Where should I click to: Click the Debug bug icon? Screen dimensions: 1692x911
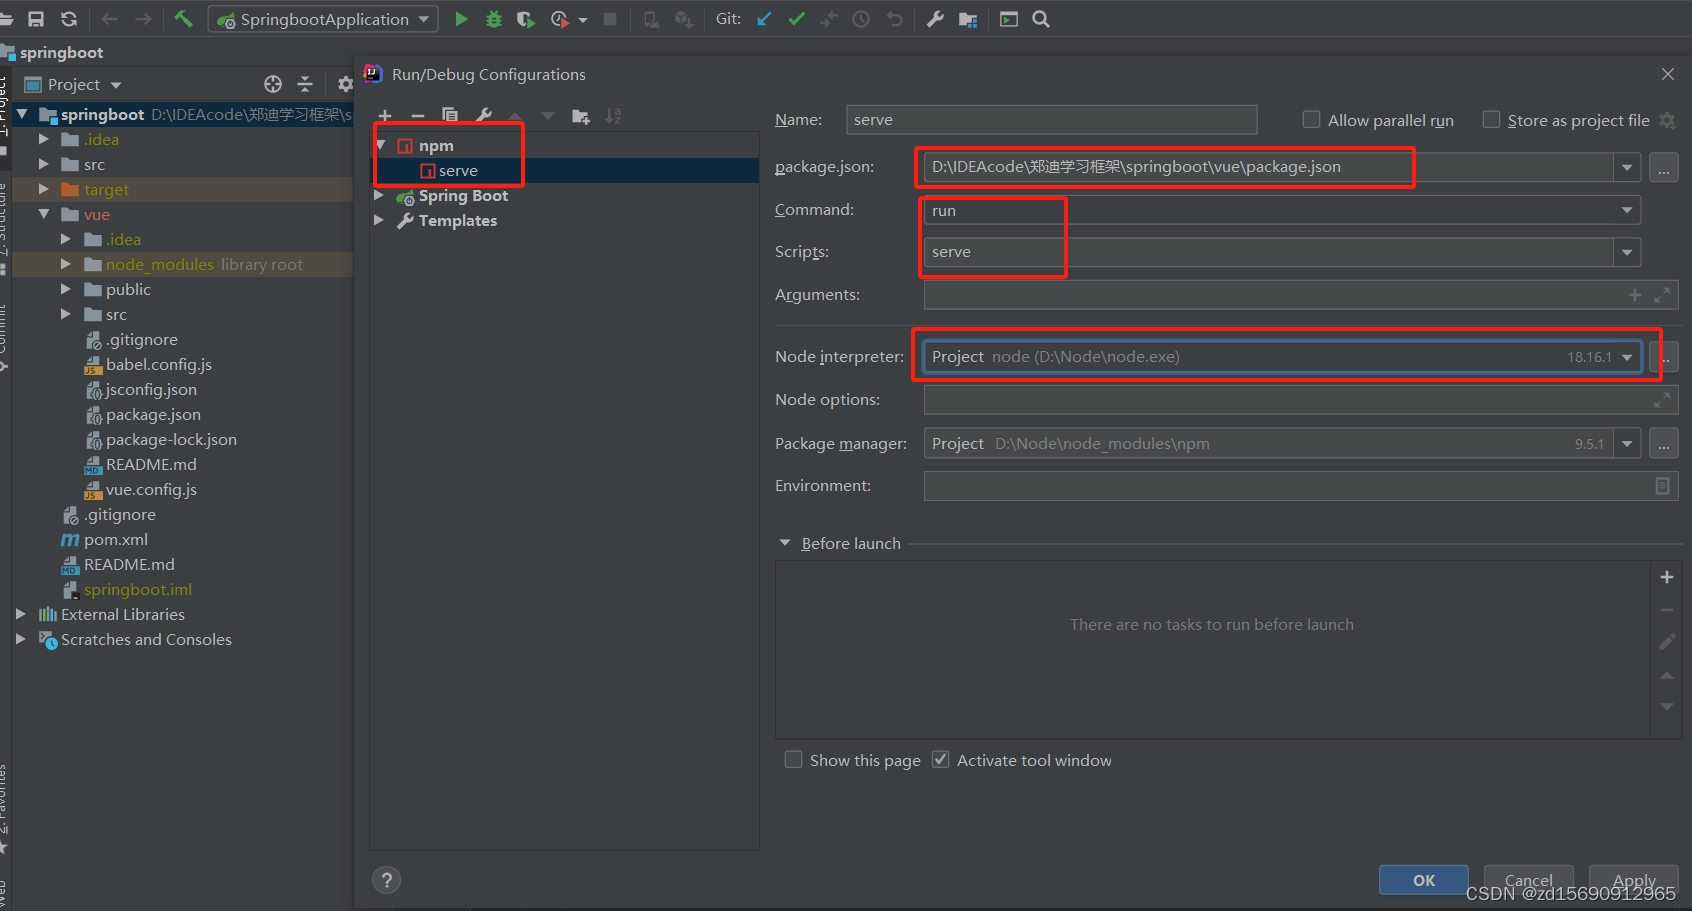pos(493,19)
